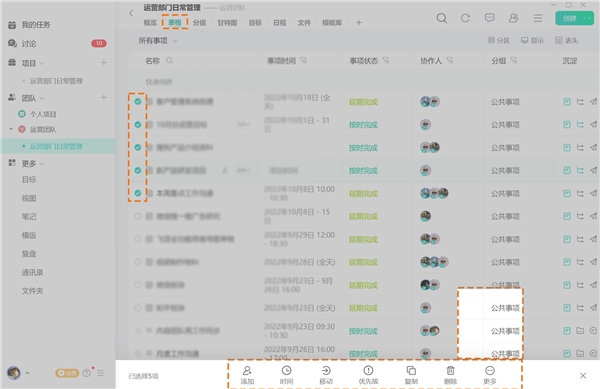Select 文件夹 in the sidebar
The image size is (600, 389).
(x=32, y=291)
